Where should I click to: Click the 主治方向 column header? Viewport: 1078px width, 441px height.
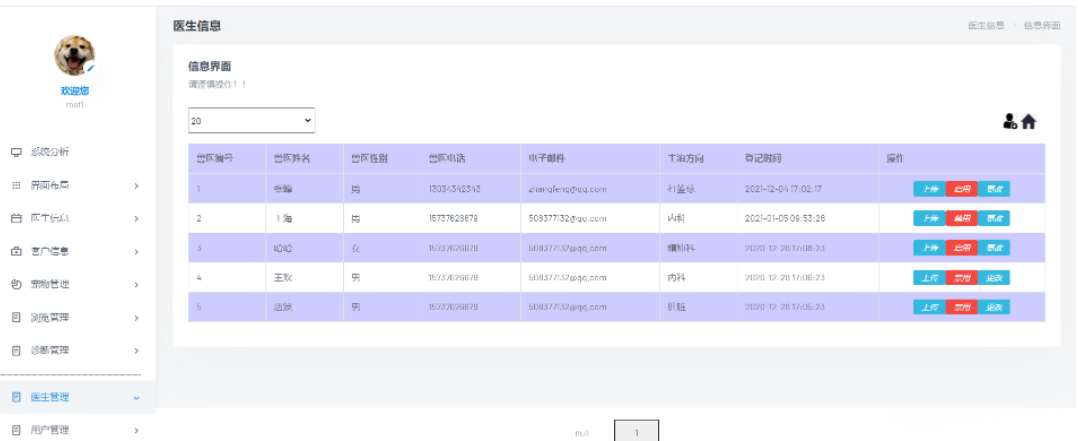[685, 159]
